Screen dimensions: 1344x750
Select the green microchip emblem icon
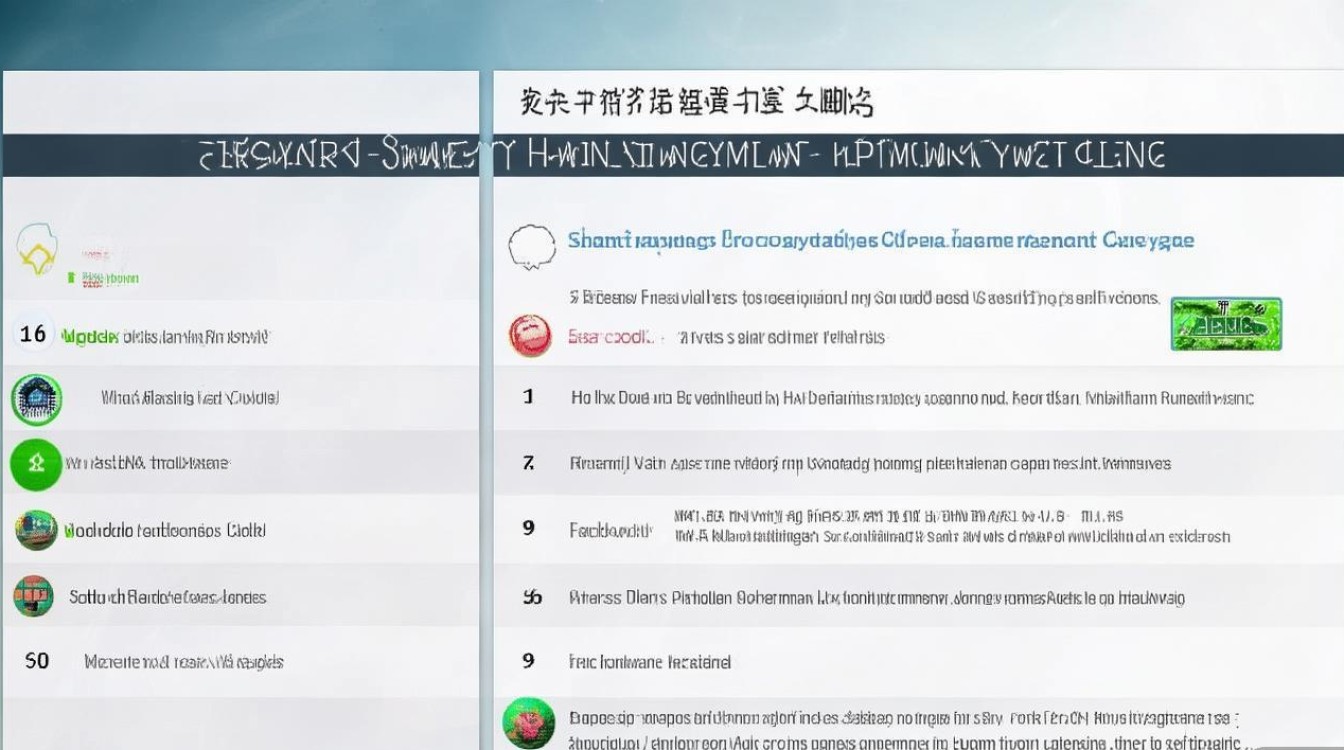(x=35, y=397)
